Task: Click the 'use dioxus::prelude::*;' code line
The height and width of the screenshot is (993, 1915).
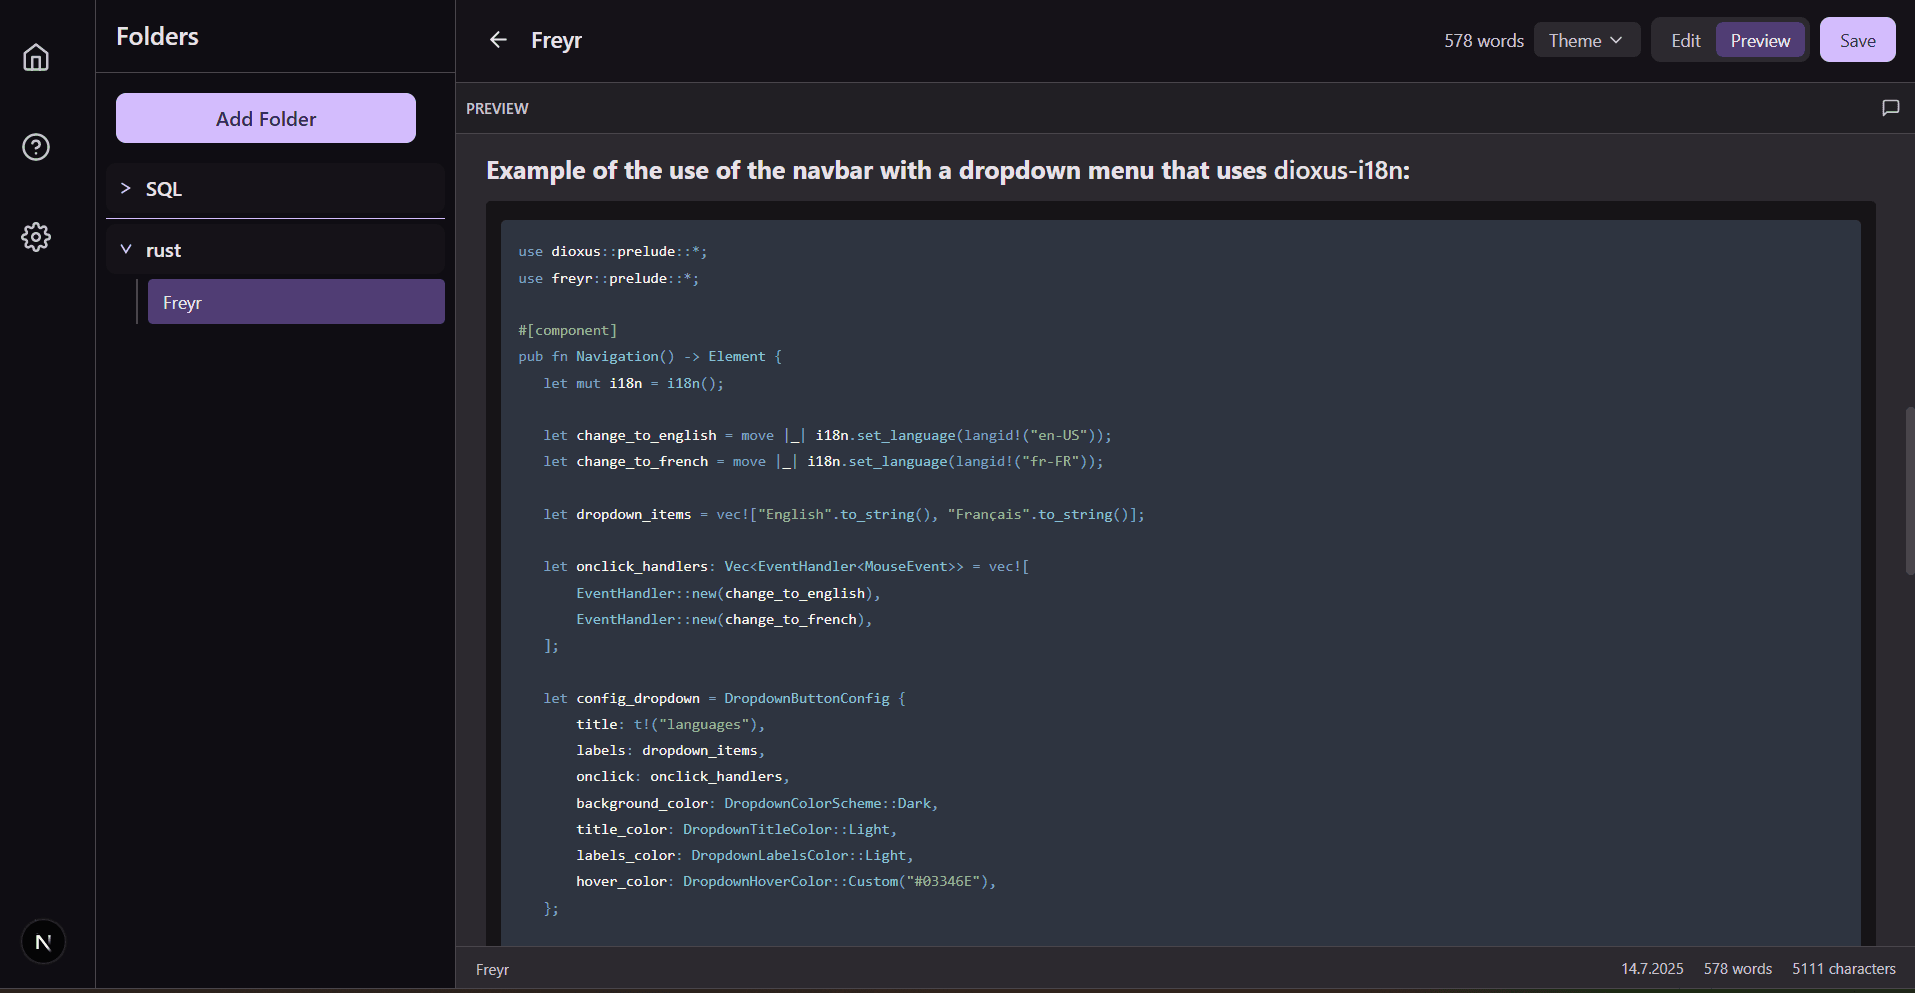Action: pos(613,251)
